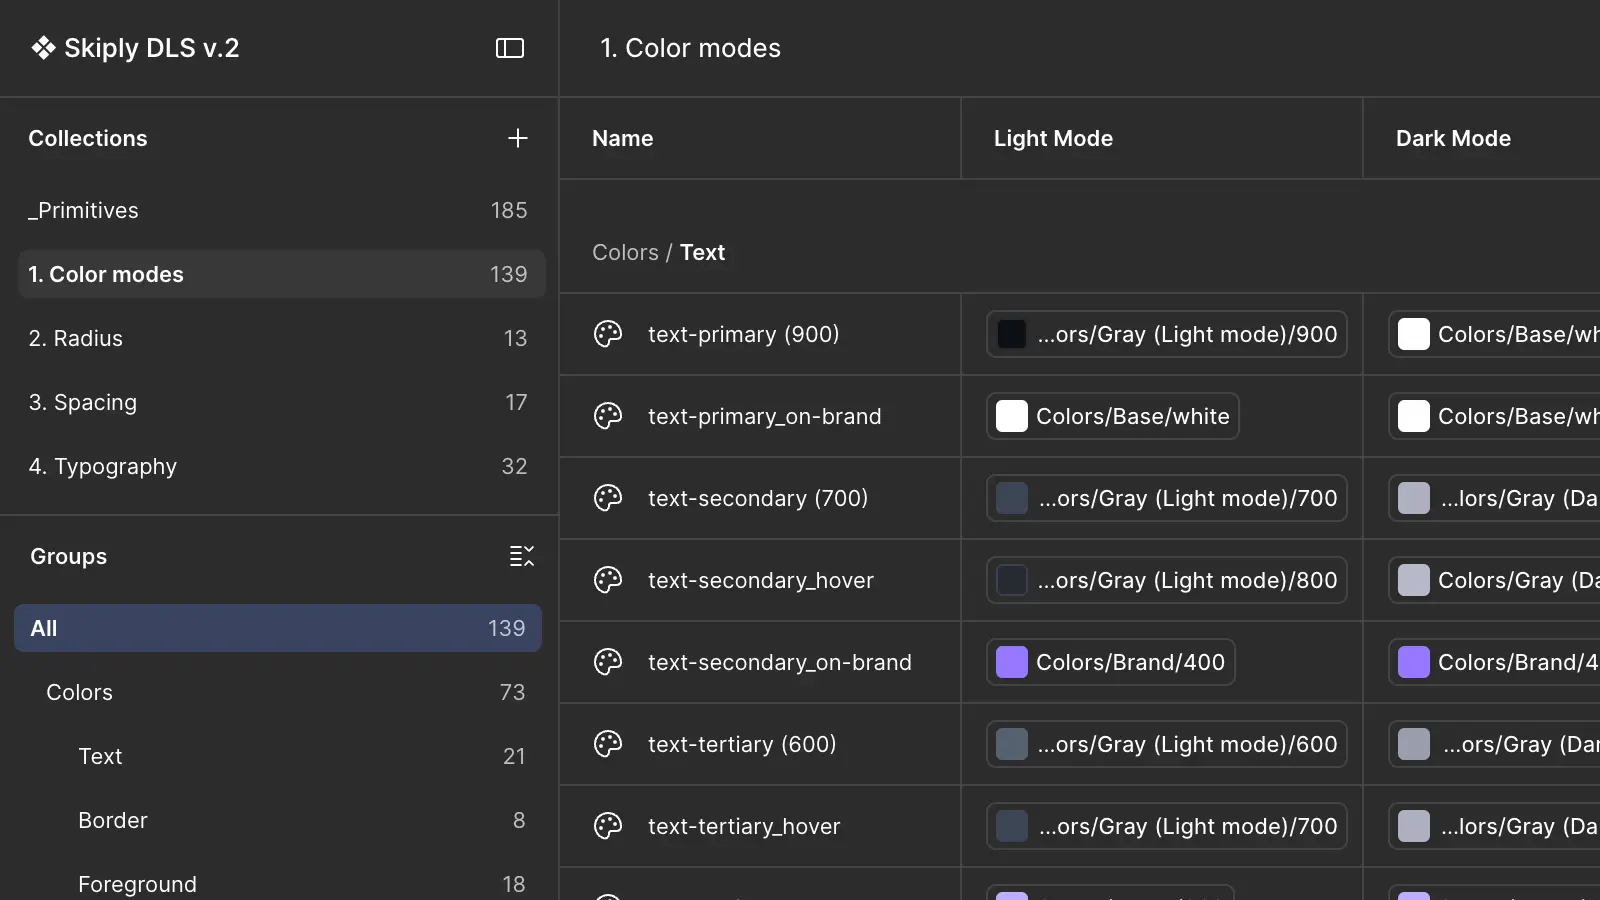Click Colors/Base/white light mode value of text-primary_on-brand

1113,416
